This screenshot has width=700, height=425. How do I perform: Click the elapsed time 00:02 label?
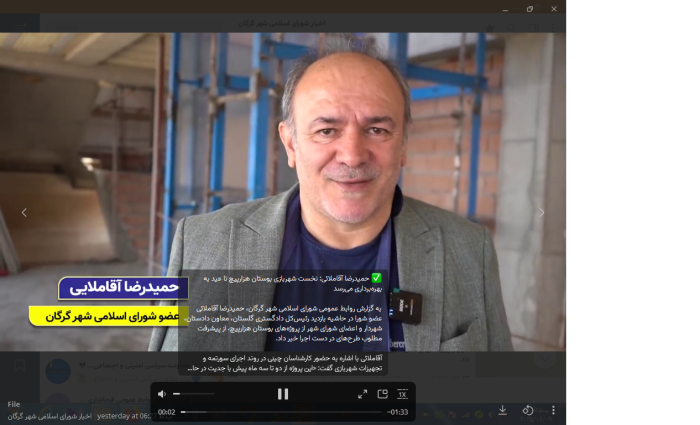click(x=167, y=412)
